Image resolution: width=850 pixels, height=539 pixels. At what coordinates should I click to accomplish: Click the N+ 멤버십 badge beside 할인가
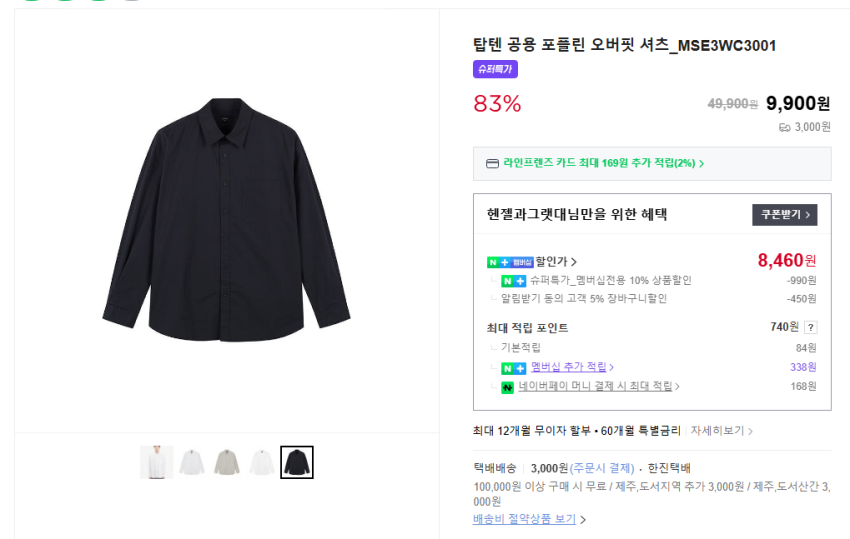click(x=510, y=262)
